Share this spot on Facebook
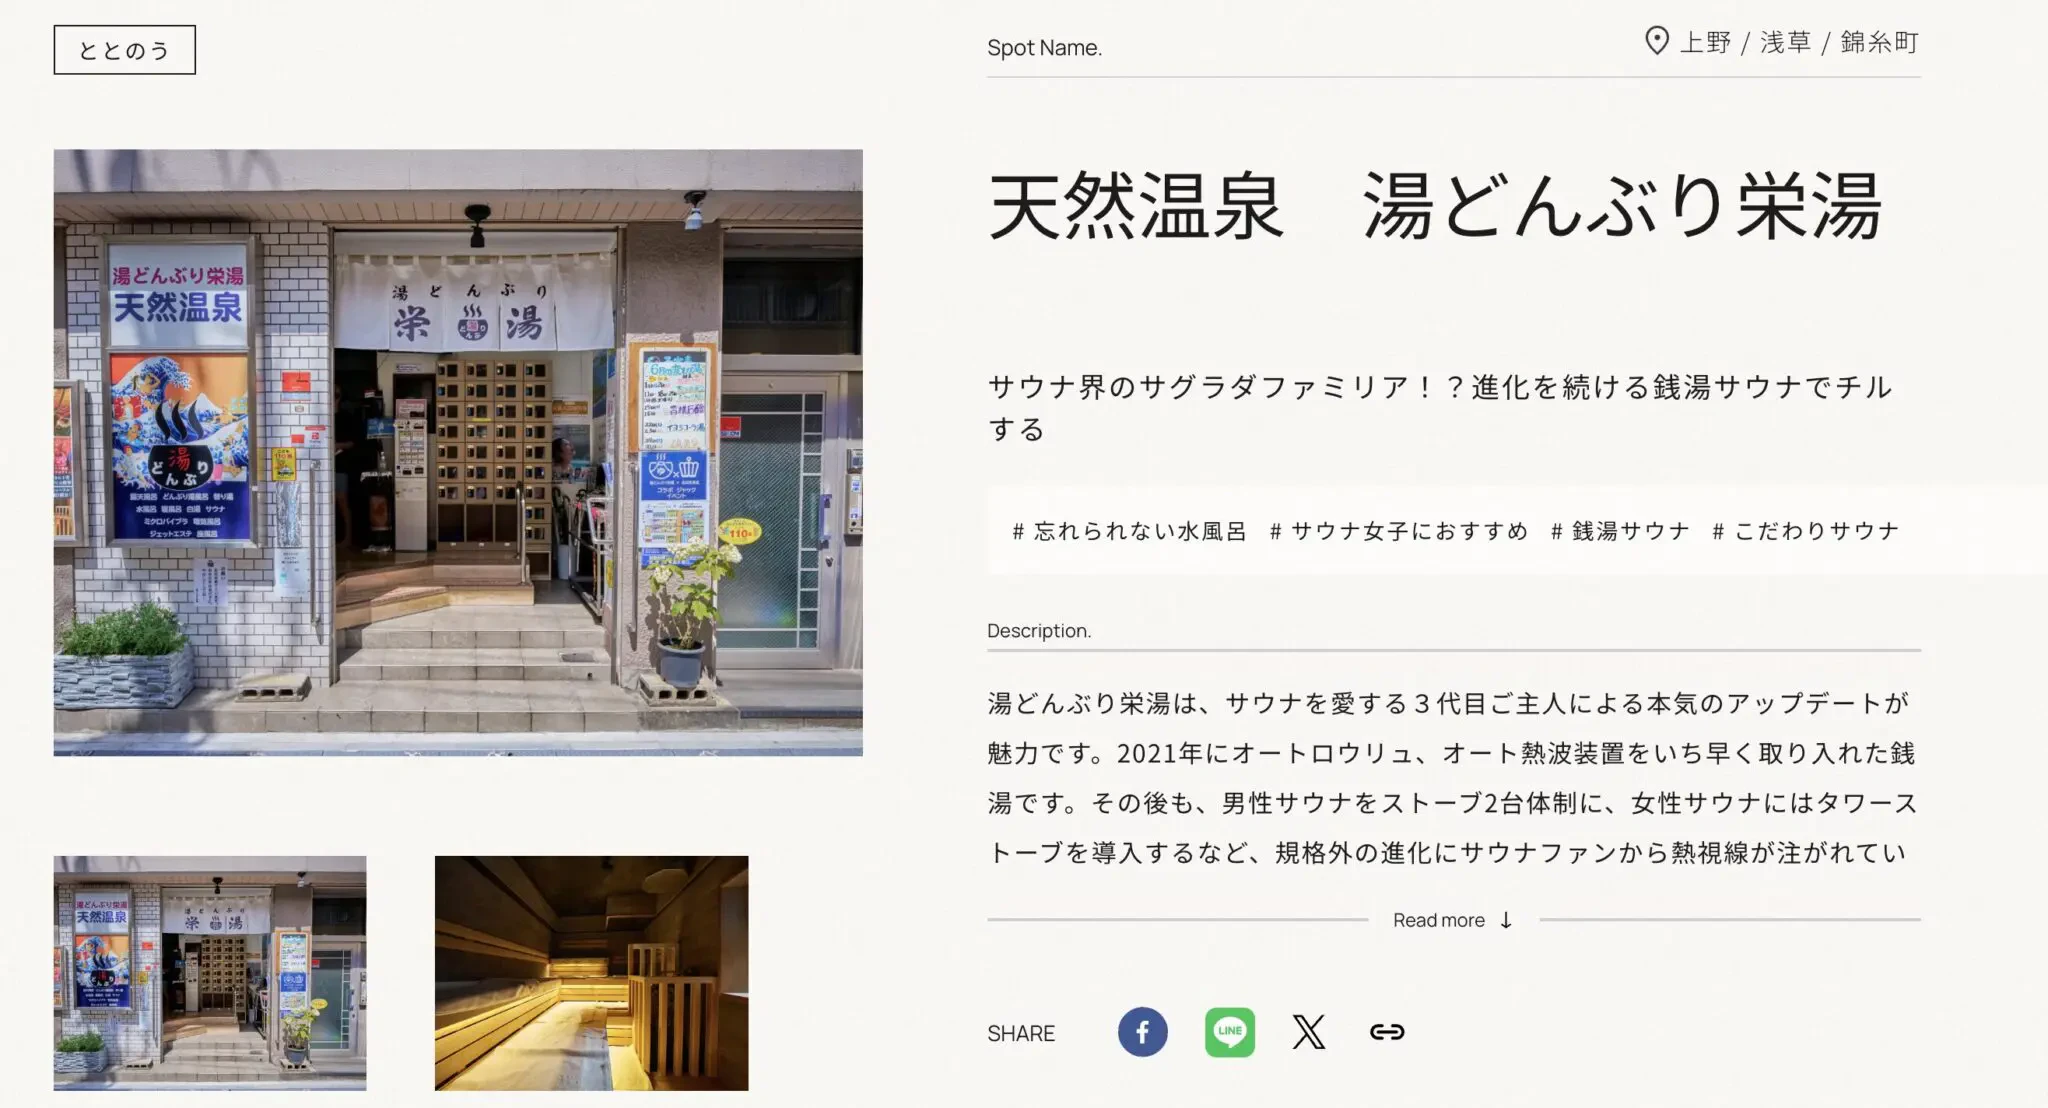This screenshot has height=1108, width=2048. click(x=1142, y=1032)
